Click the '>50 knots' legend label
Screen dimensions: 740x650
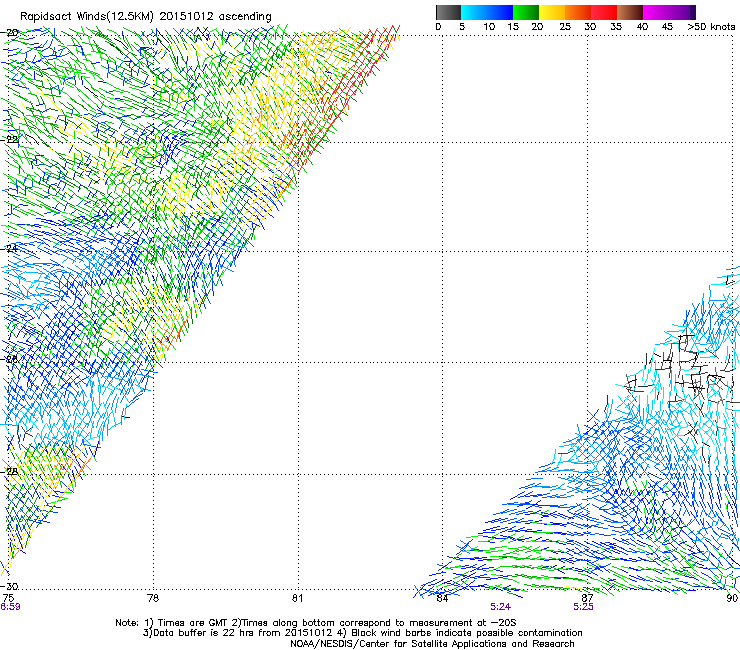tap(711, 27)
